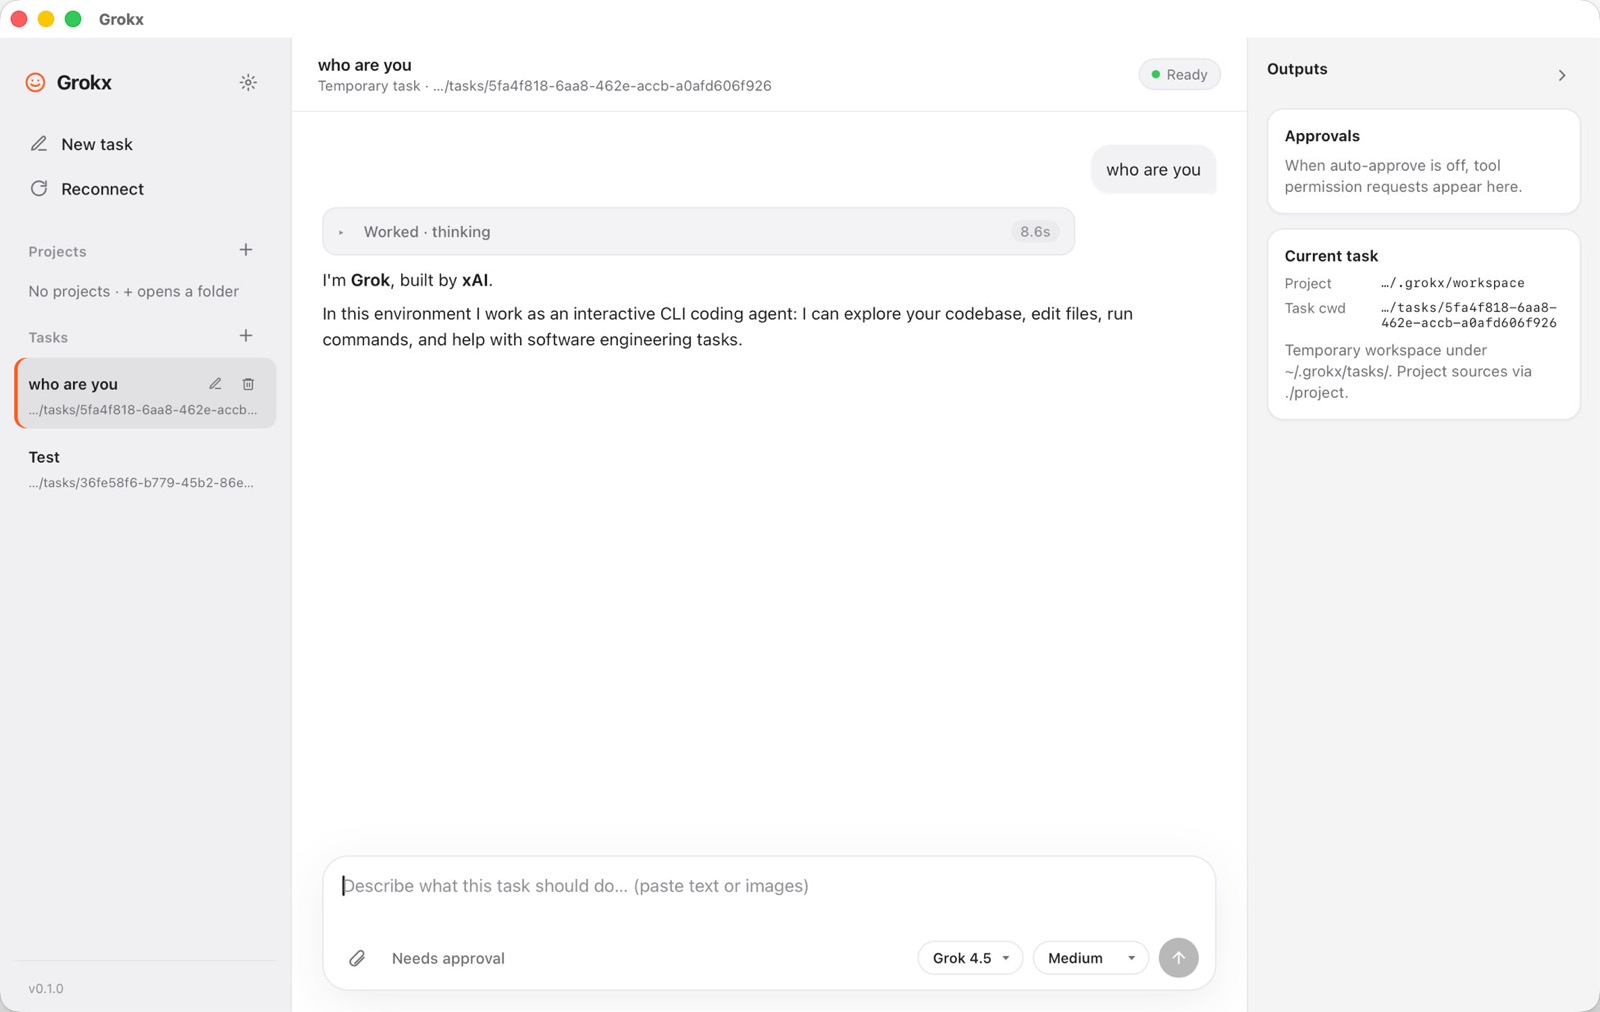
Task: Select the 'who are you' task
Action: tap(146, 394)
